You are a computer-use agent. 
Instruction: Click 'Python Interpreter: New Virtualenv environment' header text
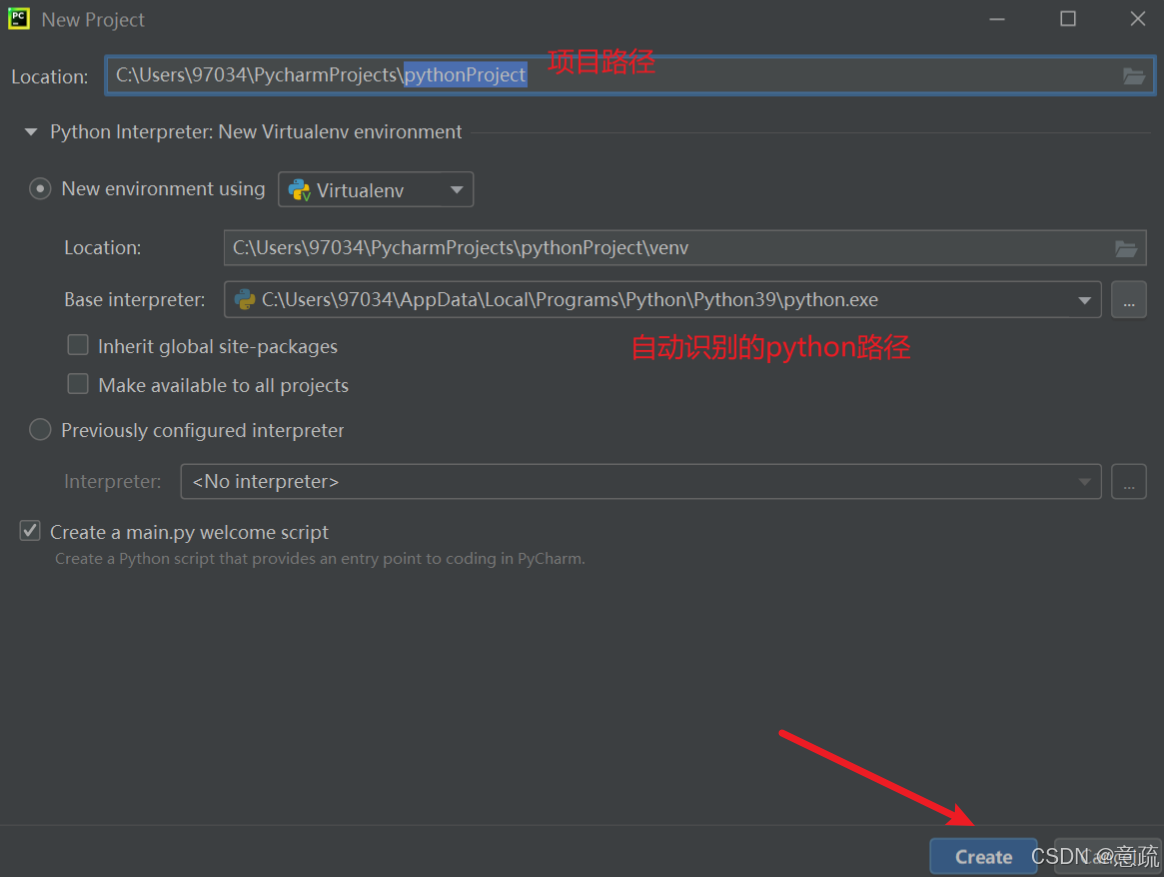point(255,132)
